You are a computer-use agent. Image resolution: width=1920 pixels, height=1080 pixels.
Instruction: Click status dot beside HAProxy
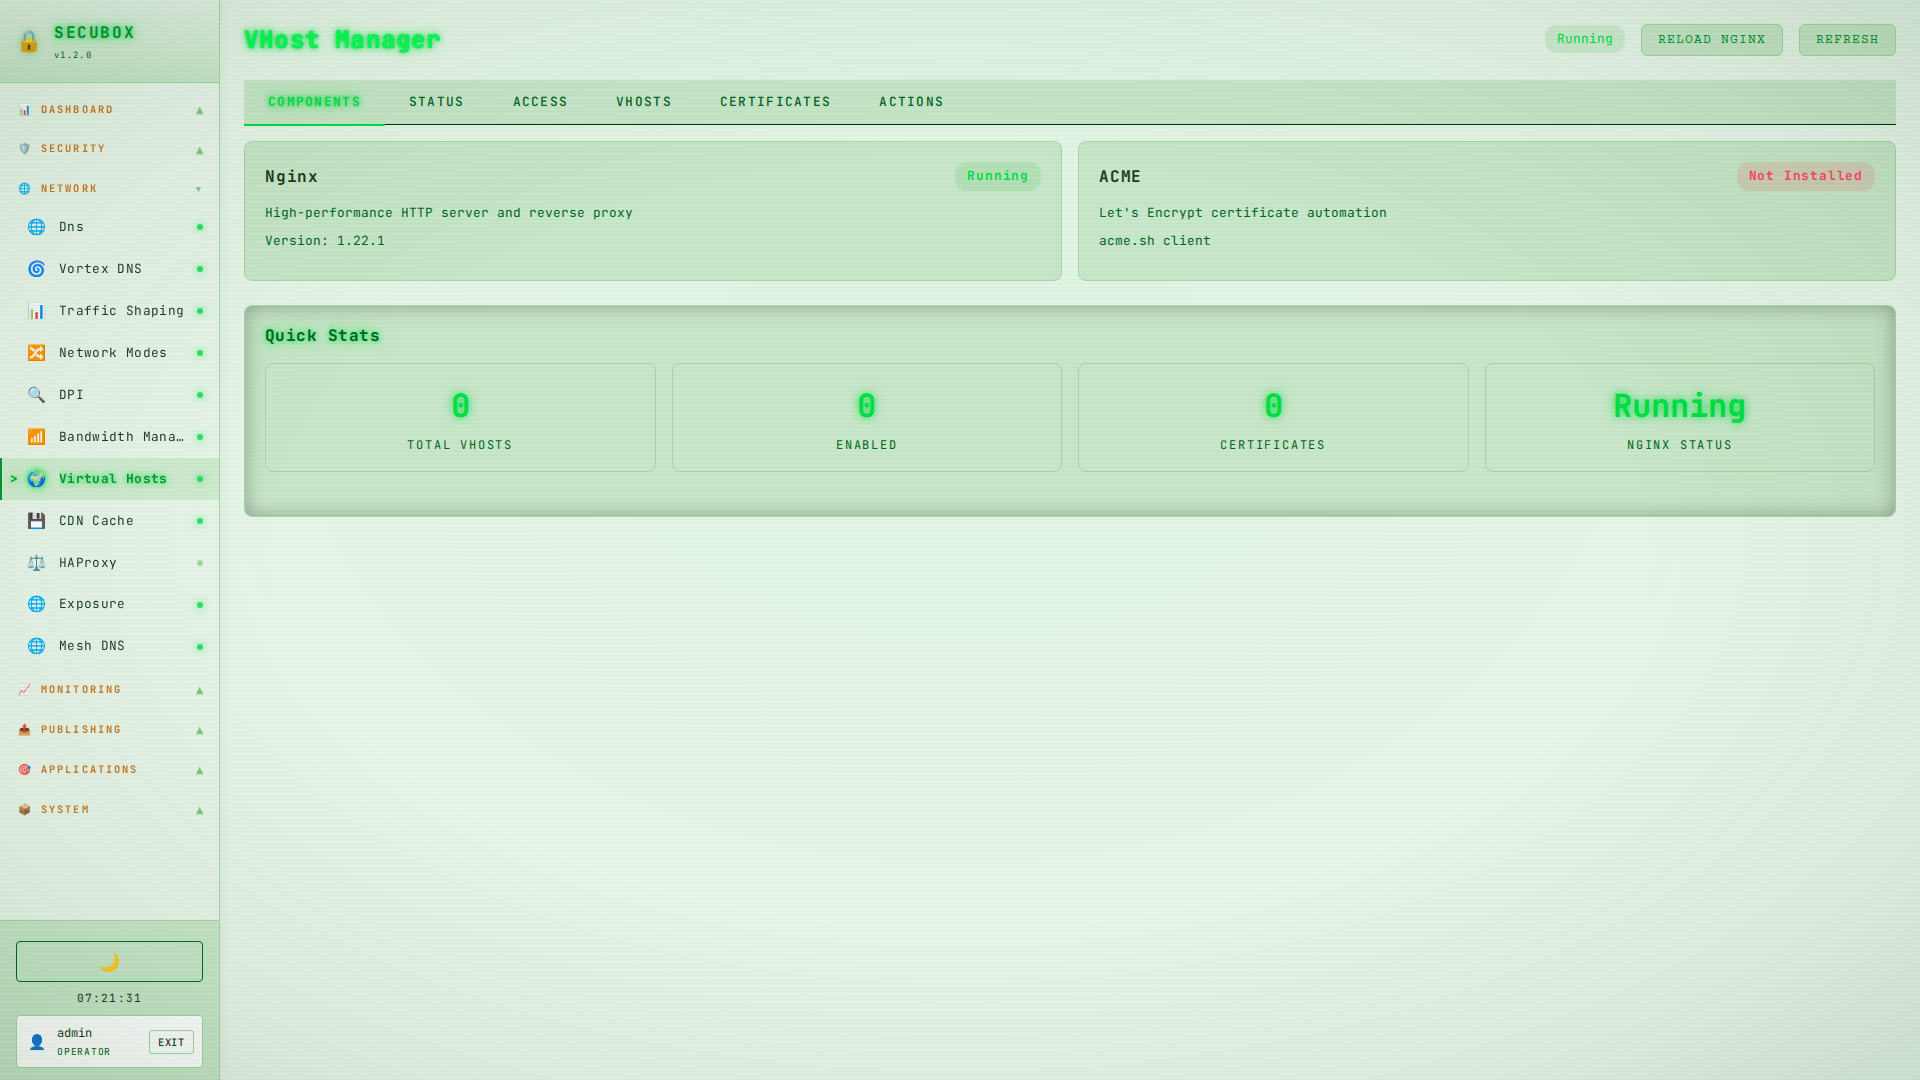pos(200,563)
